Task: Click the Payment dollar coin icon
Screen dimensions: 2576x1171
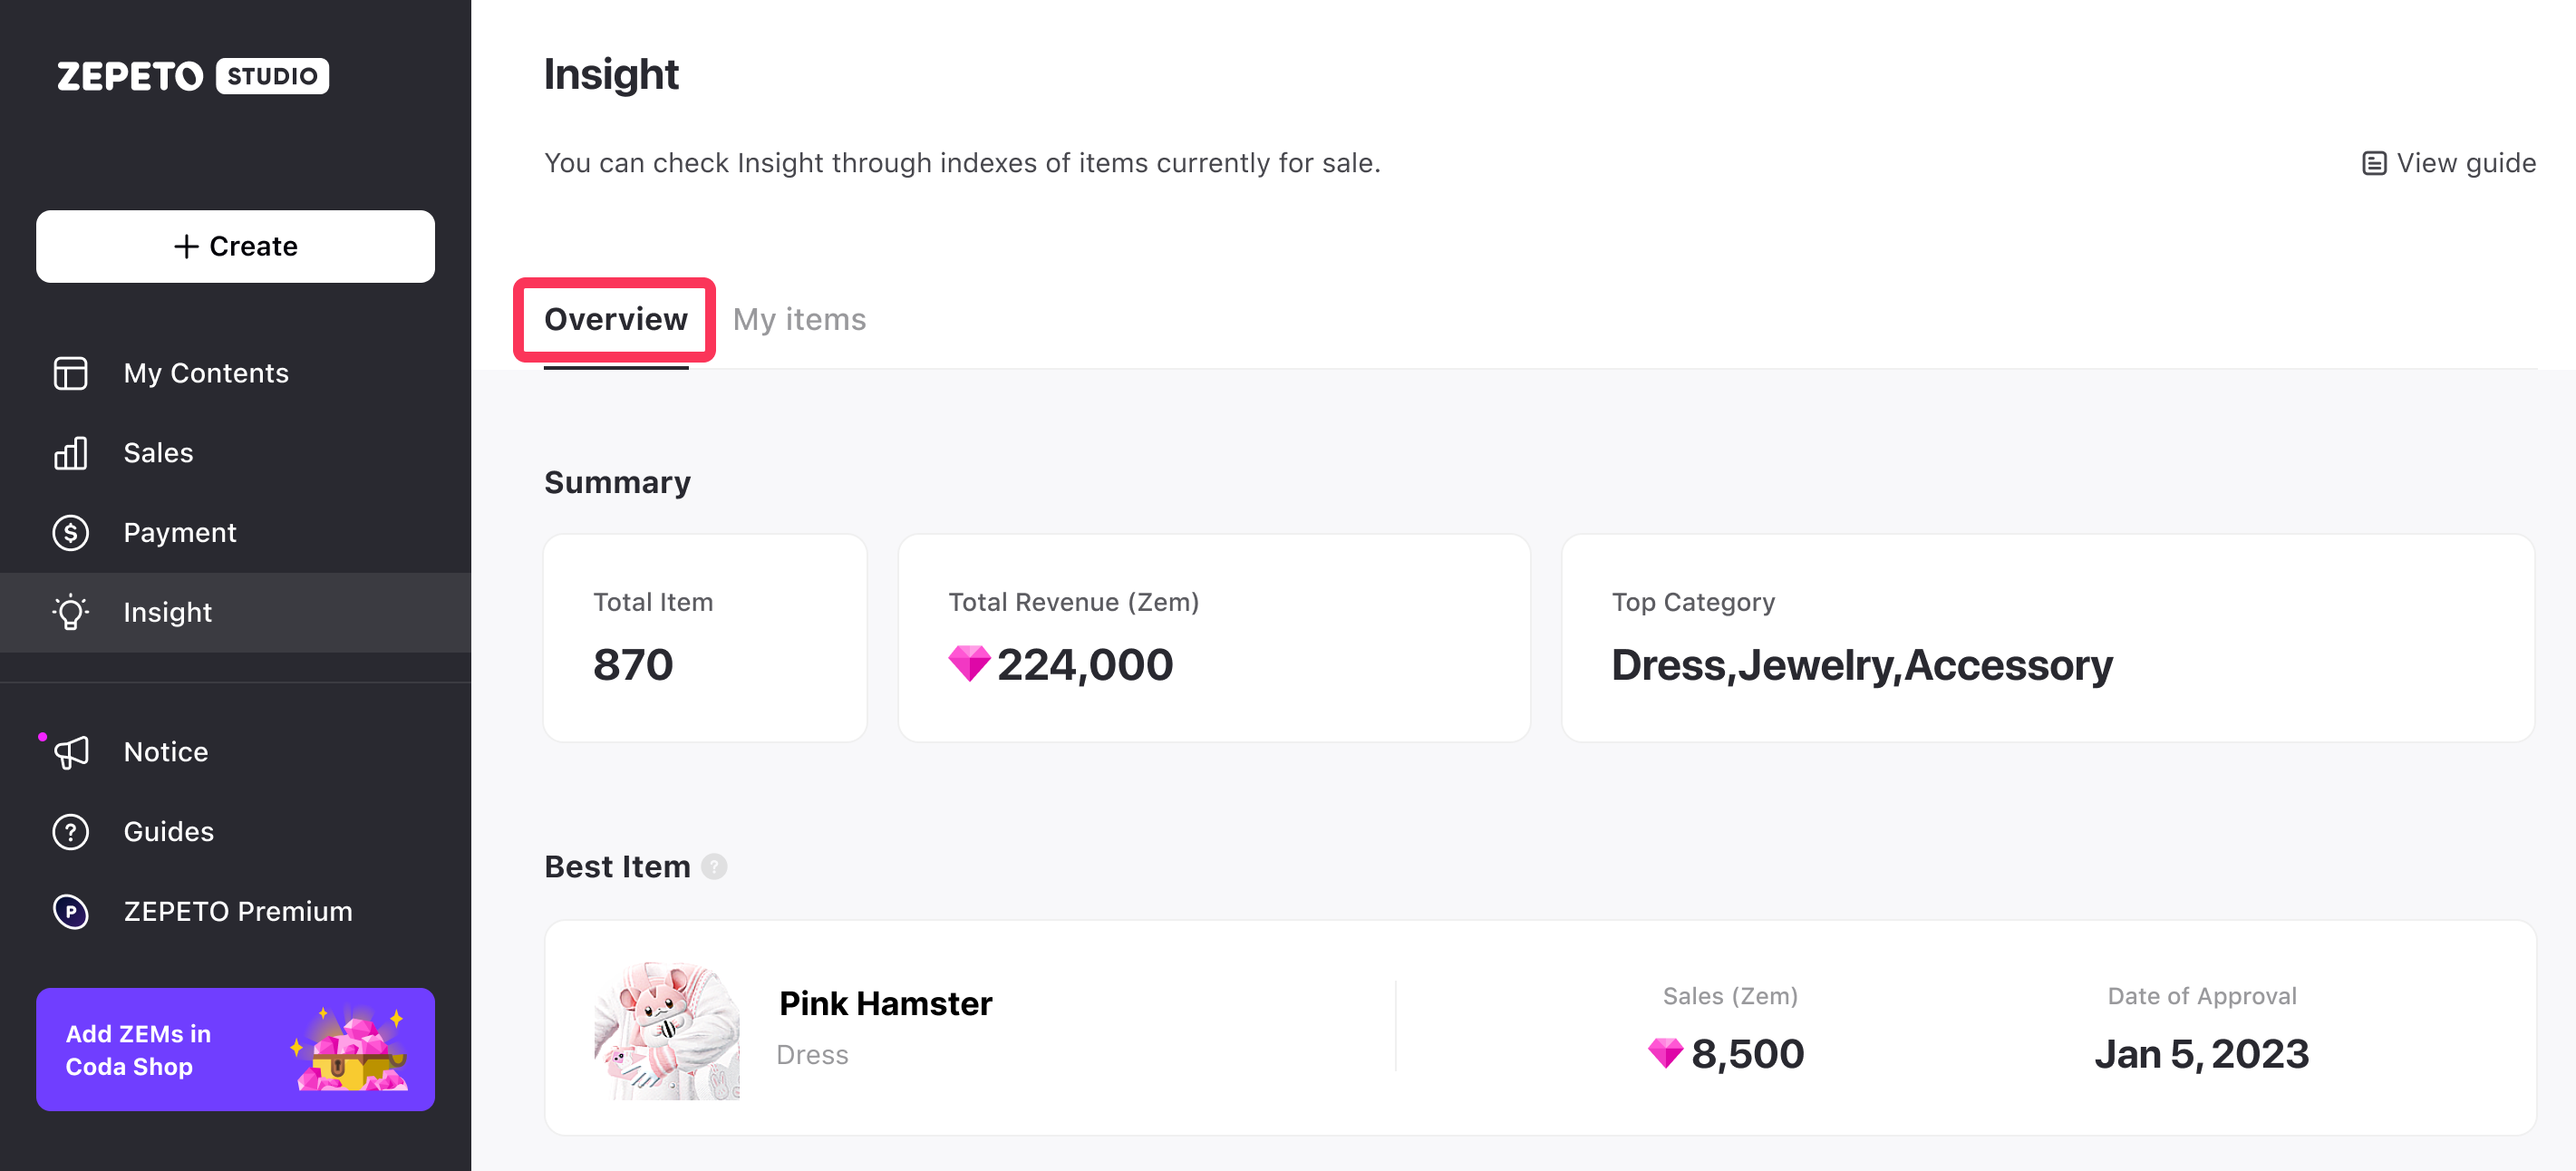Action: coord(70,533)
